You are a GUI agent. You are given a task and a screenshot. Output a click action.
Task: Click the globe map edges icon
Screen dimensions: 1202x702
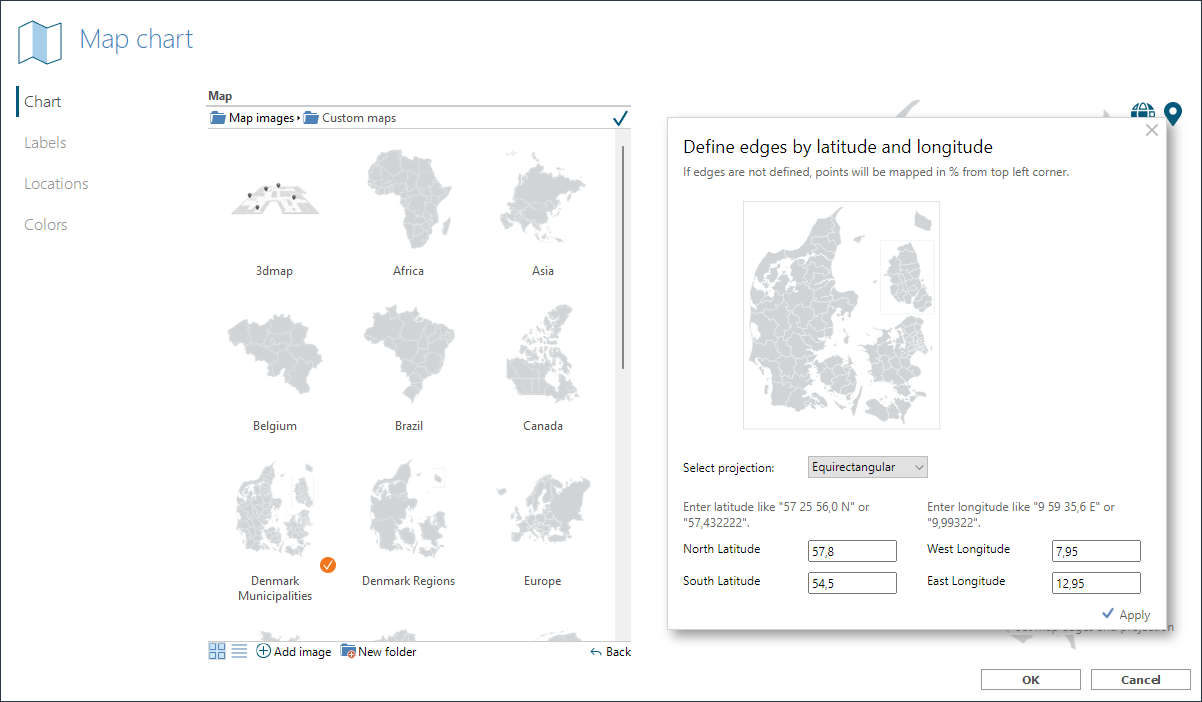(1142, 112)
